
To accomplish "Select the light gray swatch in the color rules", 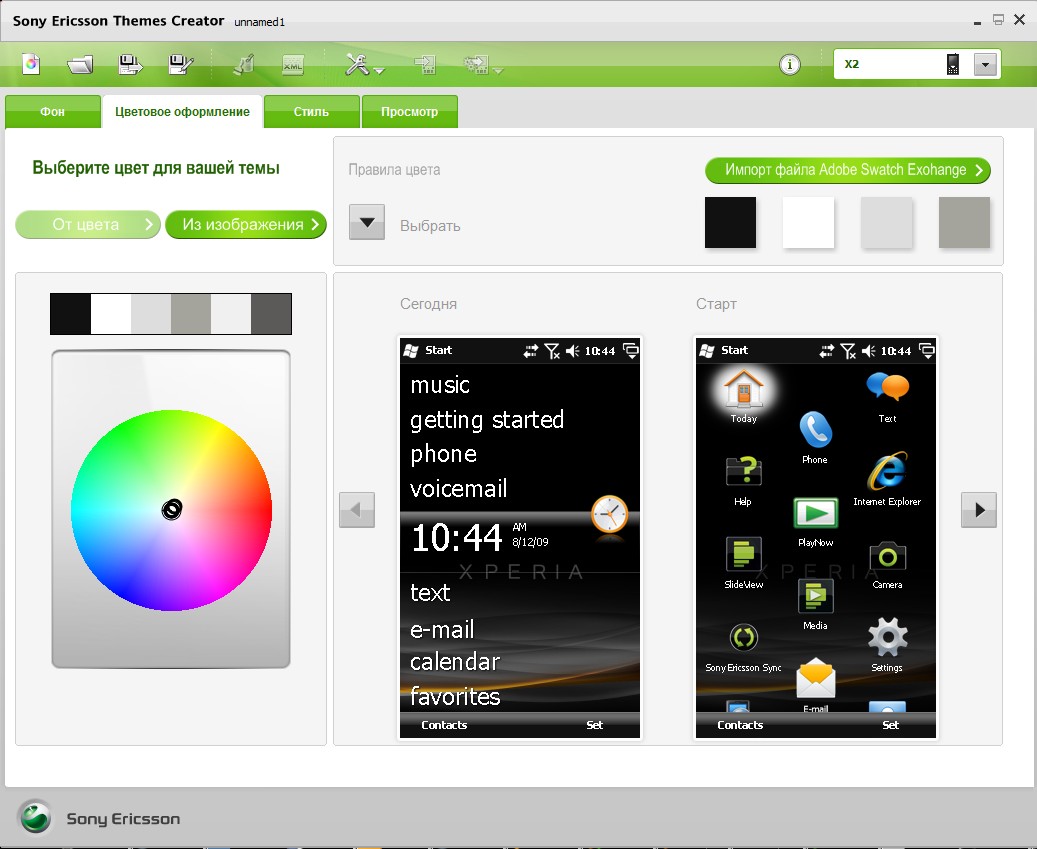I will 886,222.
